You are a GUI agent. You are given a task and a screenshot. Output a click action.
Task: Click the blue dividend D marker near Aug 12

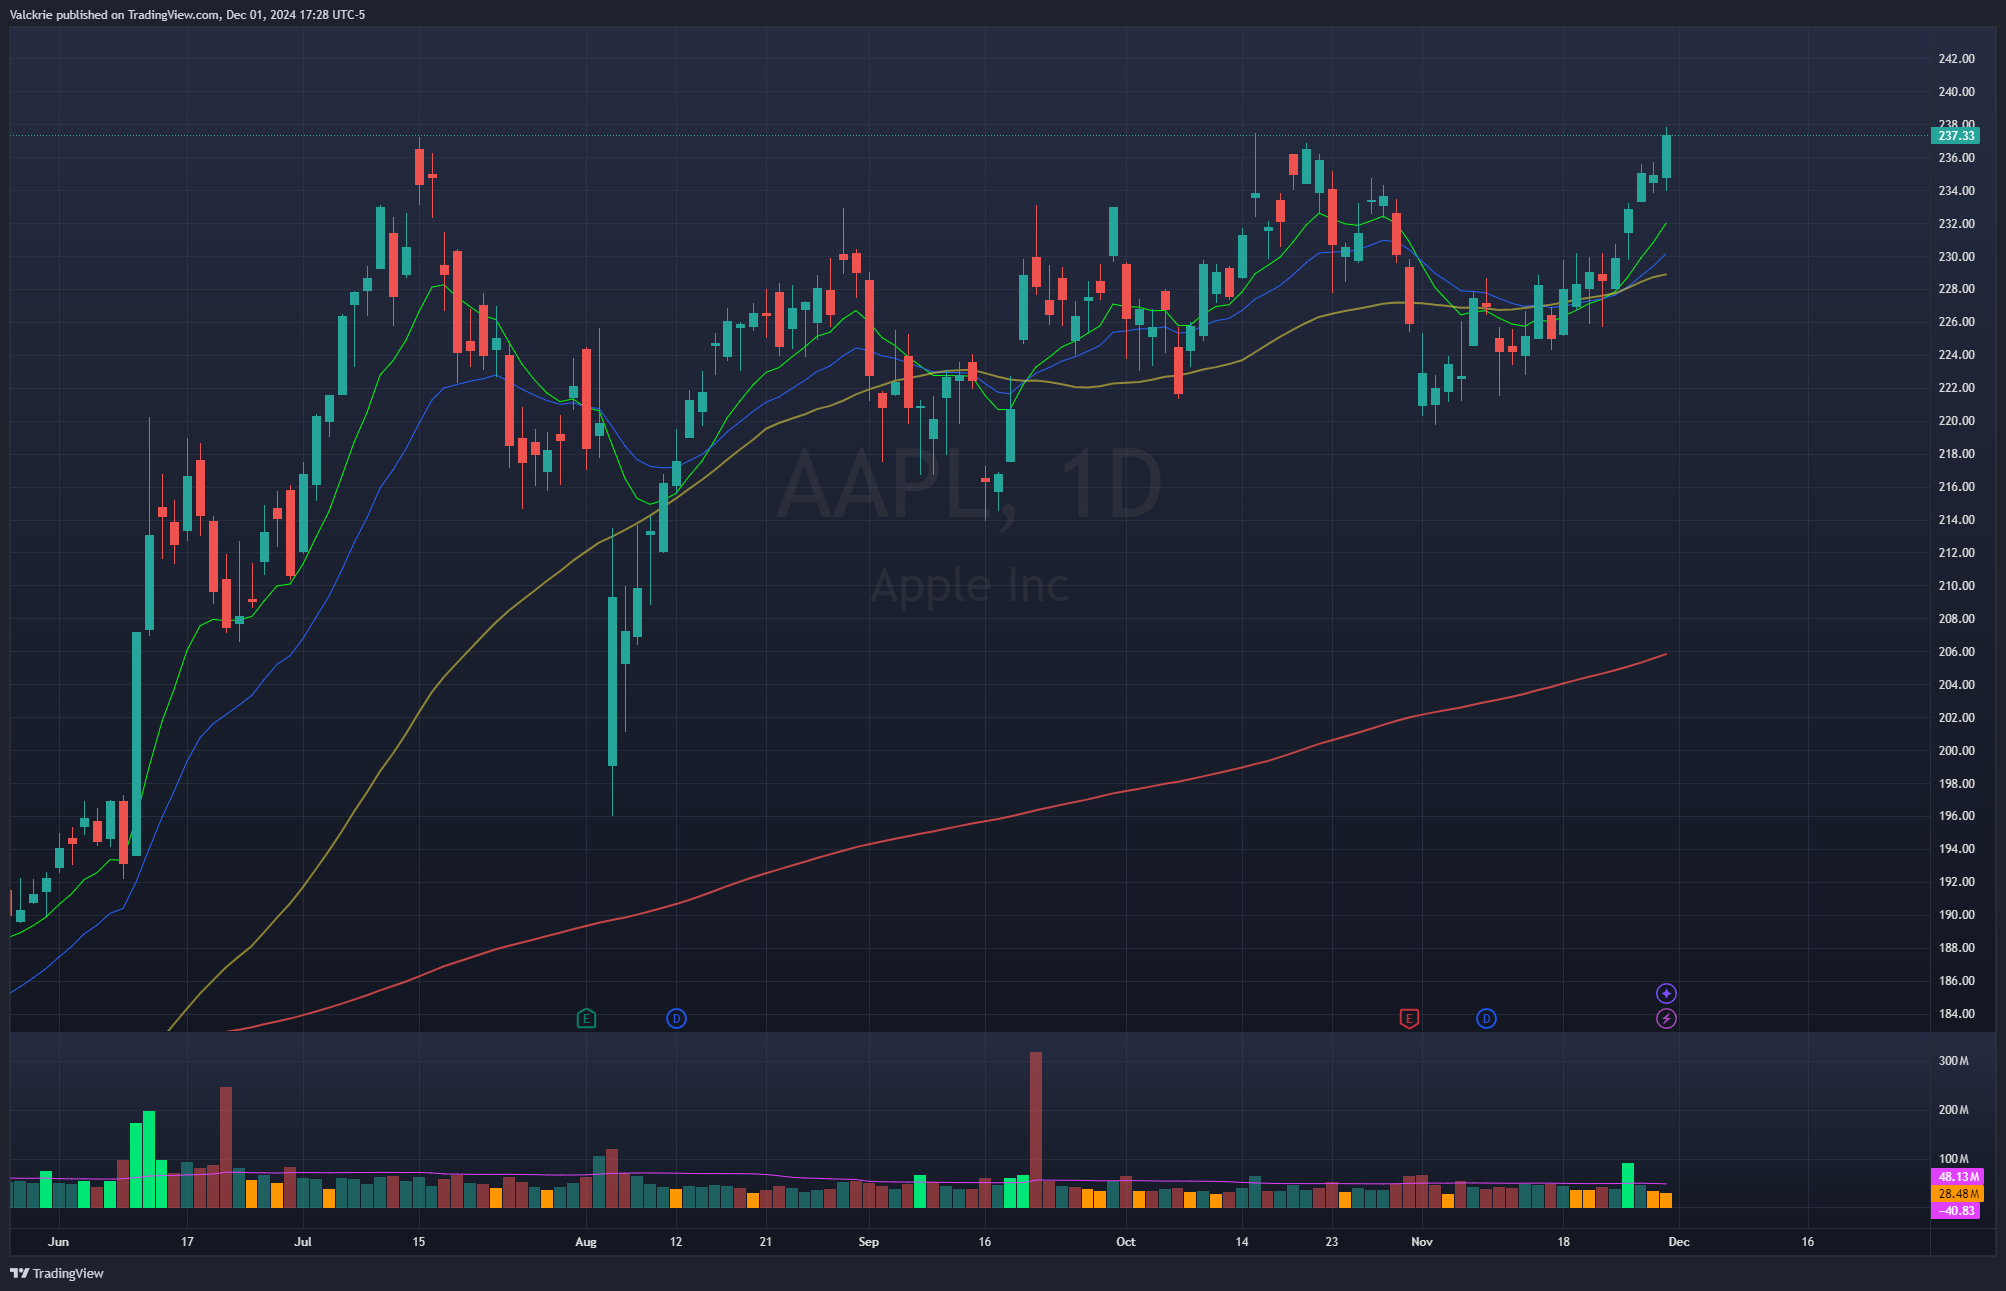point(676,1019)
